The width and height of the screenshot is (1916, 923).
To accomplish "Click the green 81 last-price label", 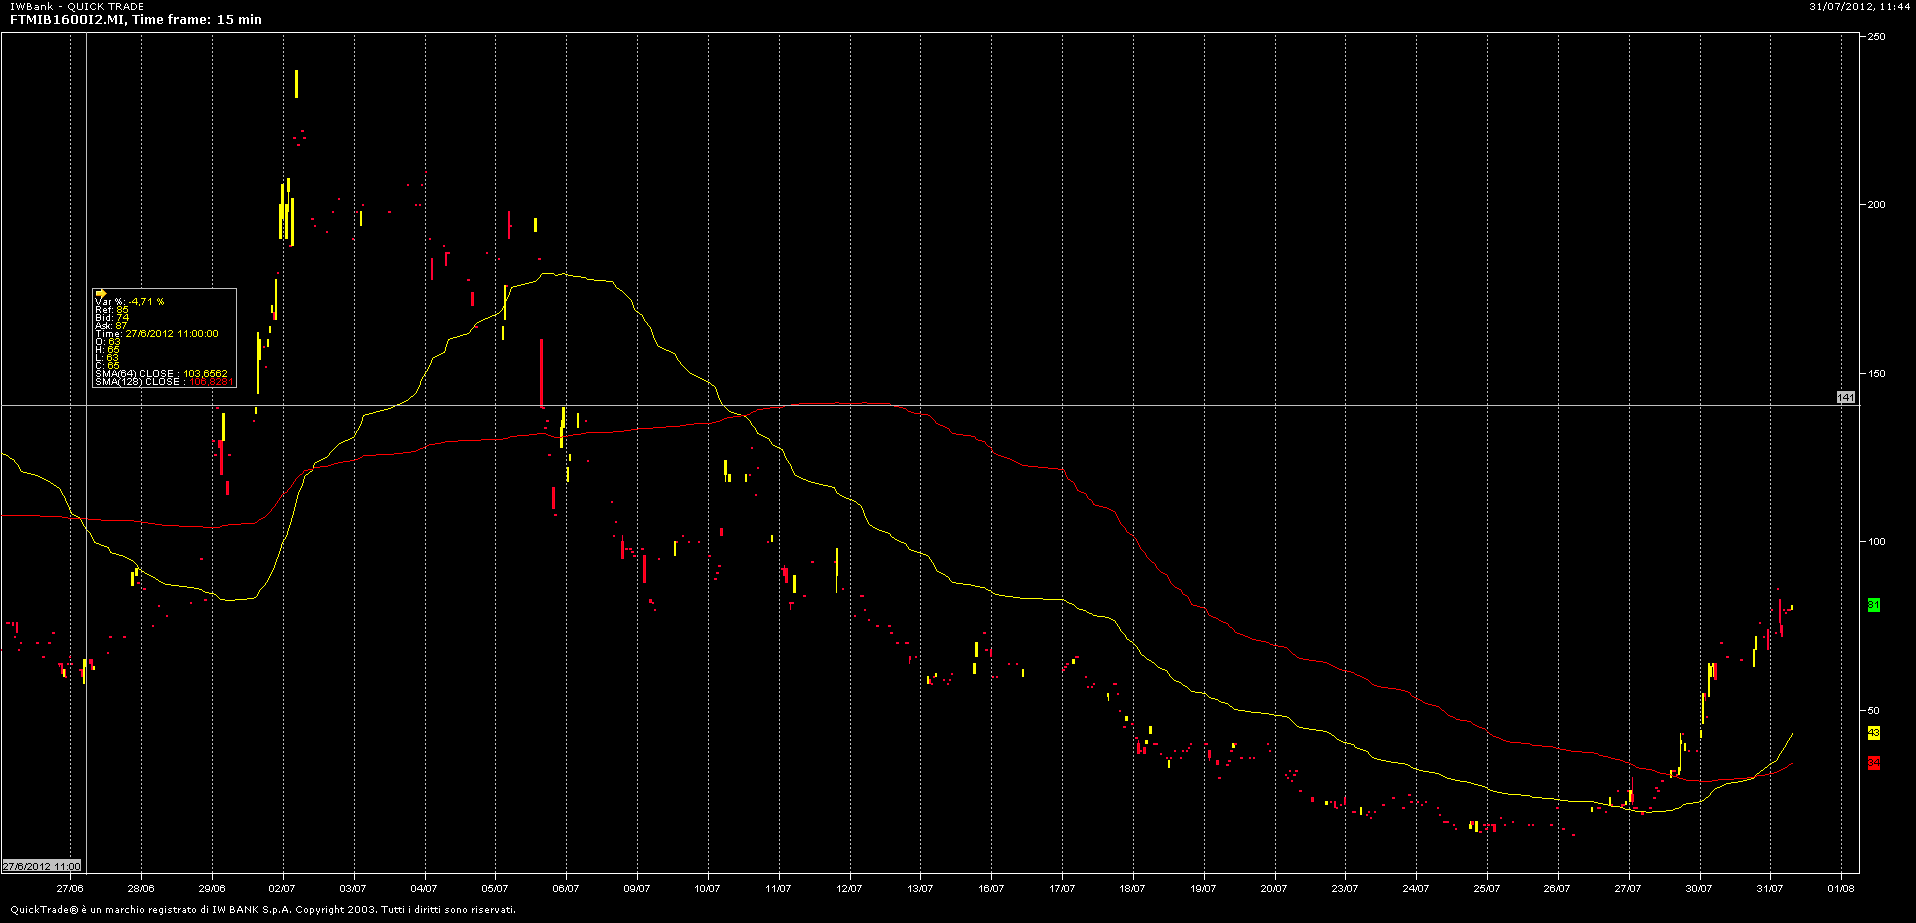I will 1874,605.
